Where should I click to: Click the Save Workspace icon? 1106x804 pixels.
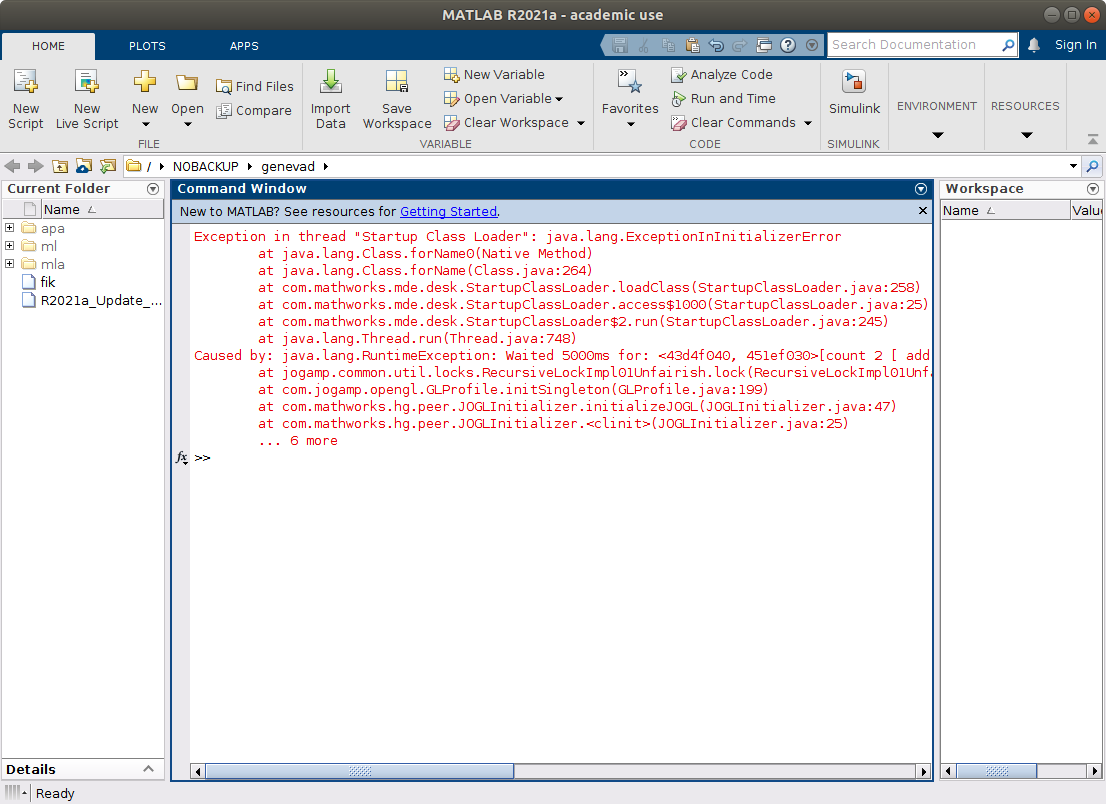tap(396, 83)
